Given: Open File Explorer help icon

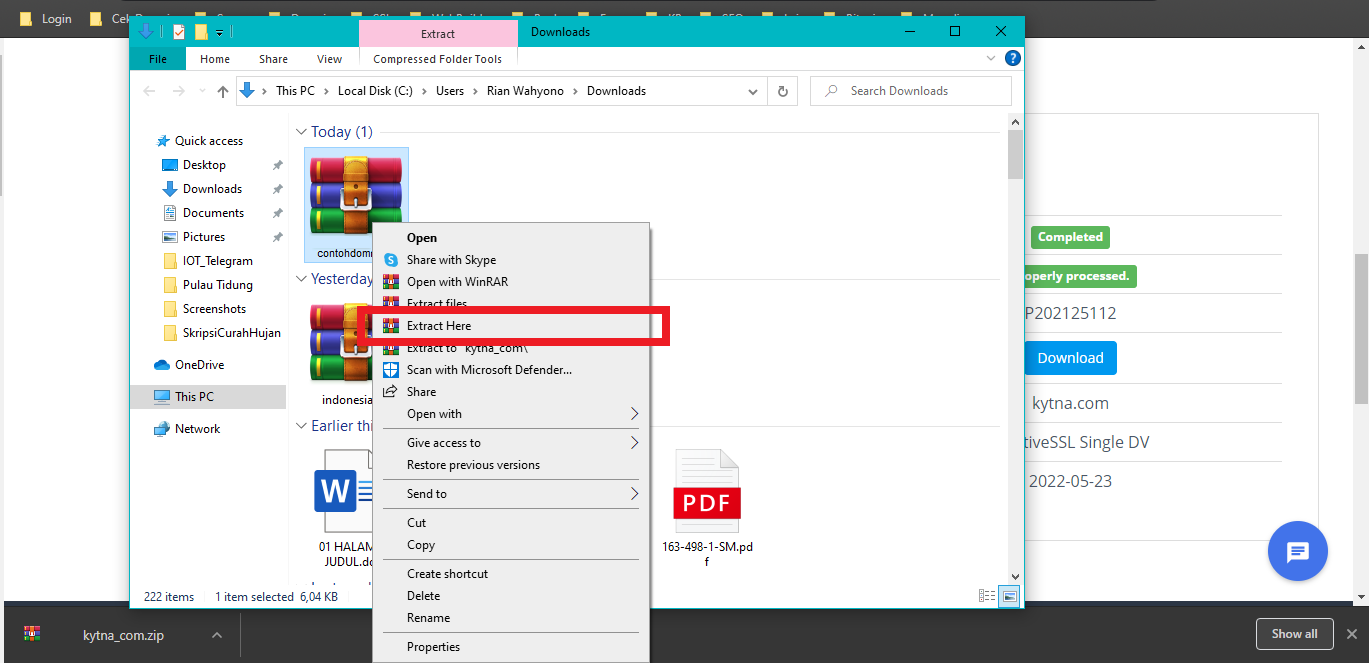Looking at the screenshot, I should point(1012,59).
